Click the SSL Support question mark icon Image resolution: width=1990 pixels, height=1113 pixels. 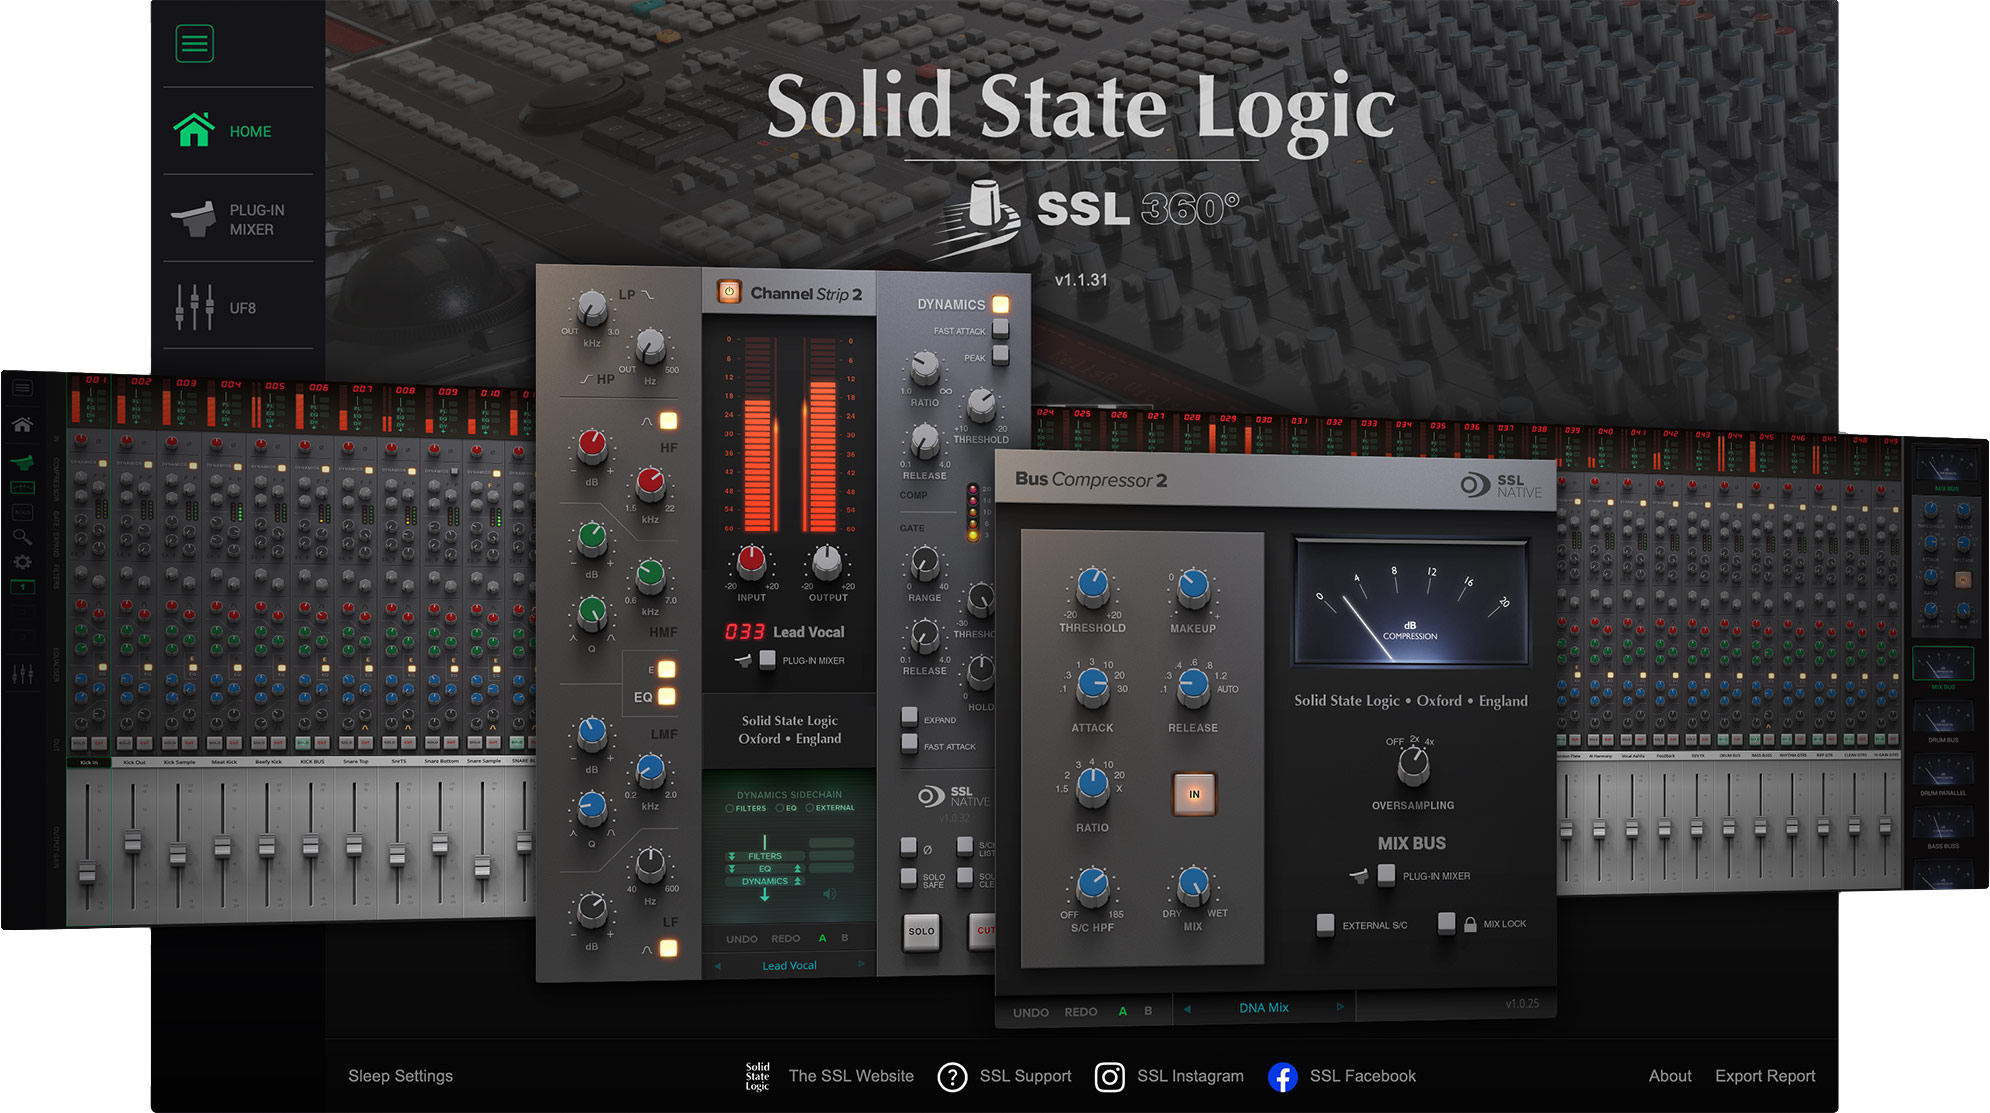952,1077
